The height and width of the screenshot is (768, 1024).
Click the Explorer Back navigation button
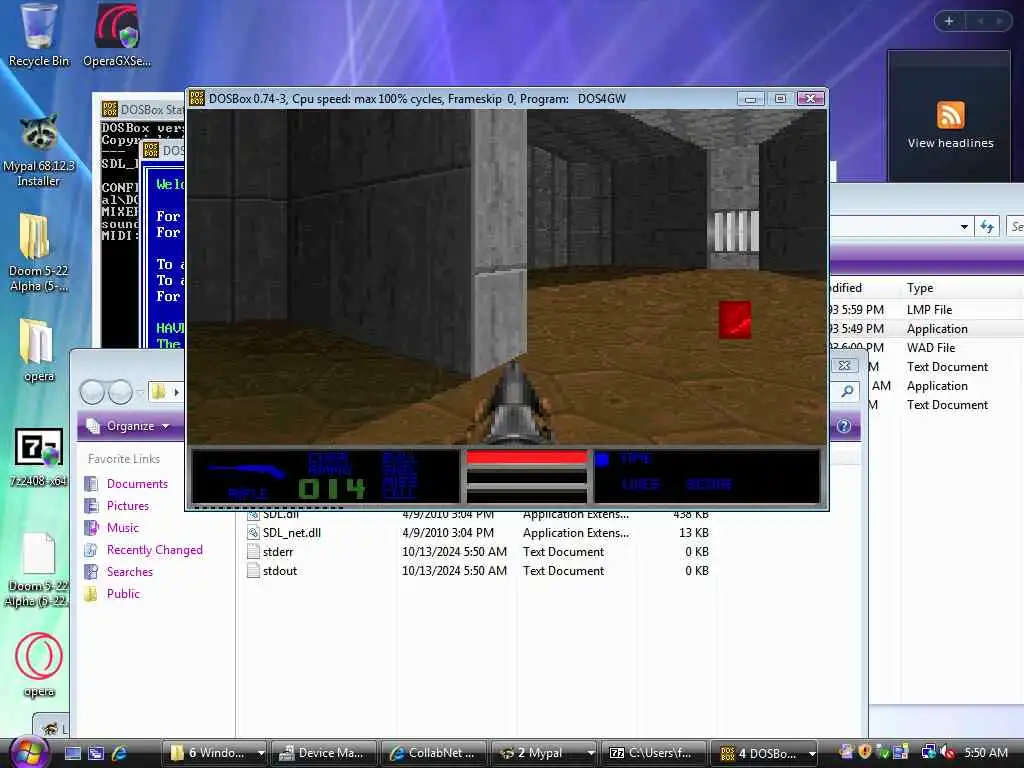pos(92,392)
